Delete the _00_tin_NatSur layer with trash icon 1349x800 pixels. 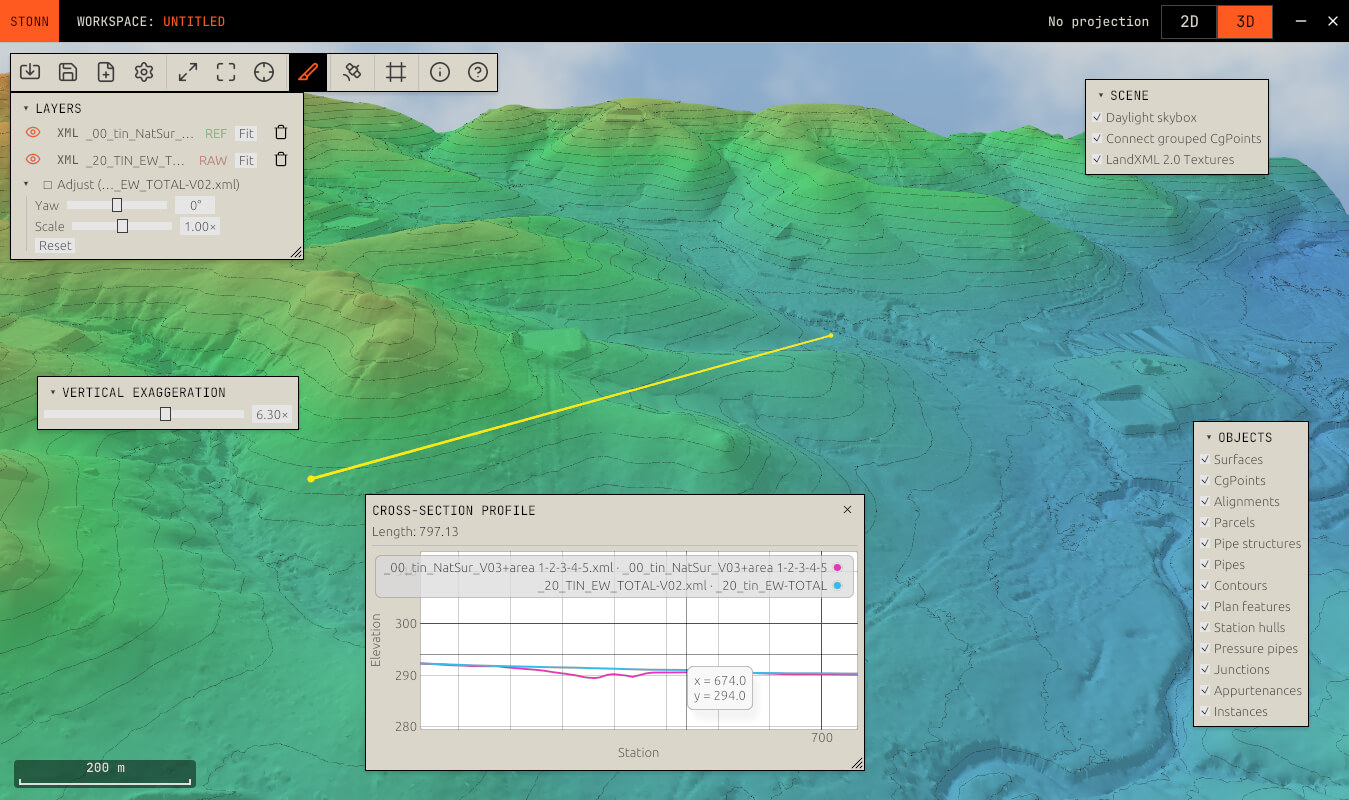coord(281,133)
